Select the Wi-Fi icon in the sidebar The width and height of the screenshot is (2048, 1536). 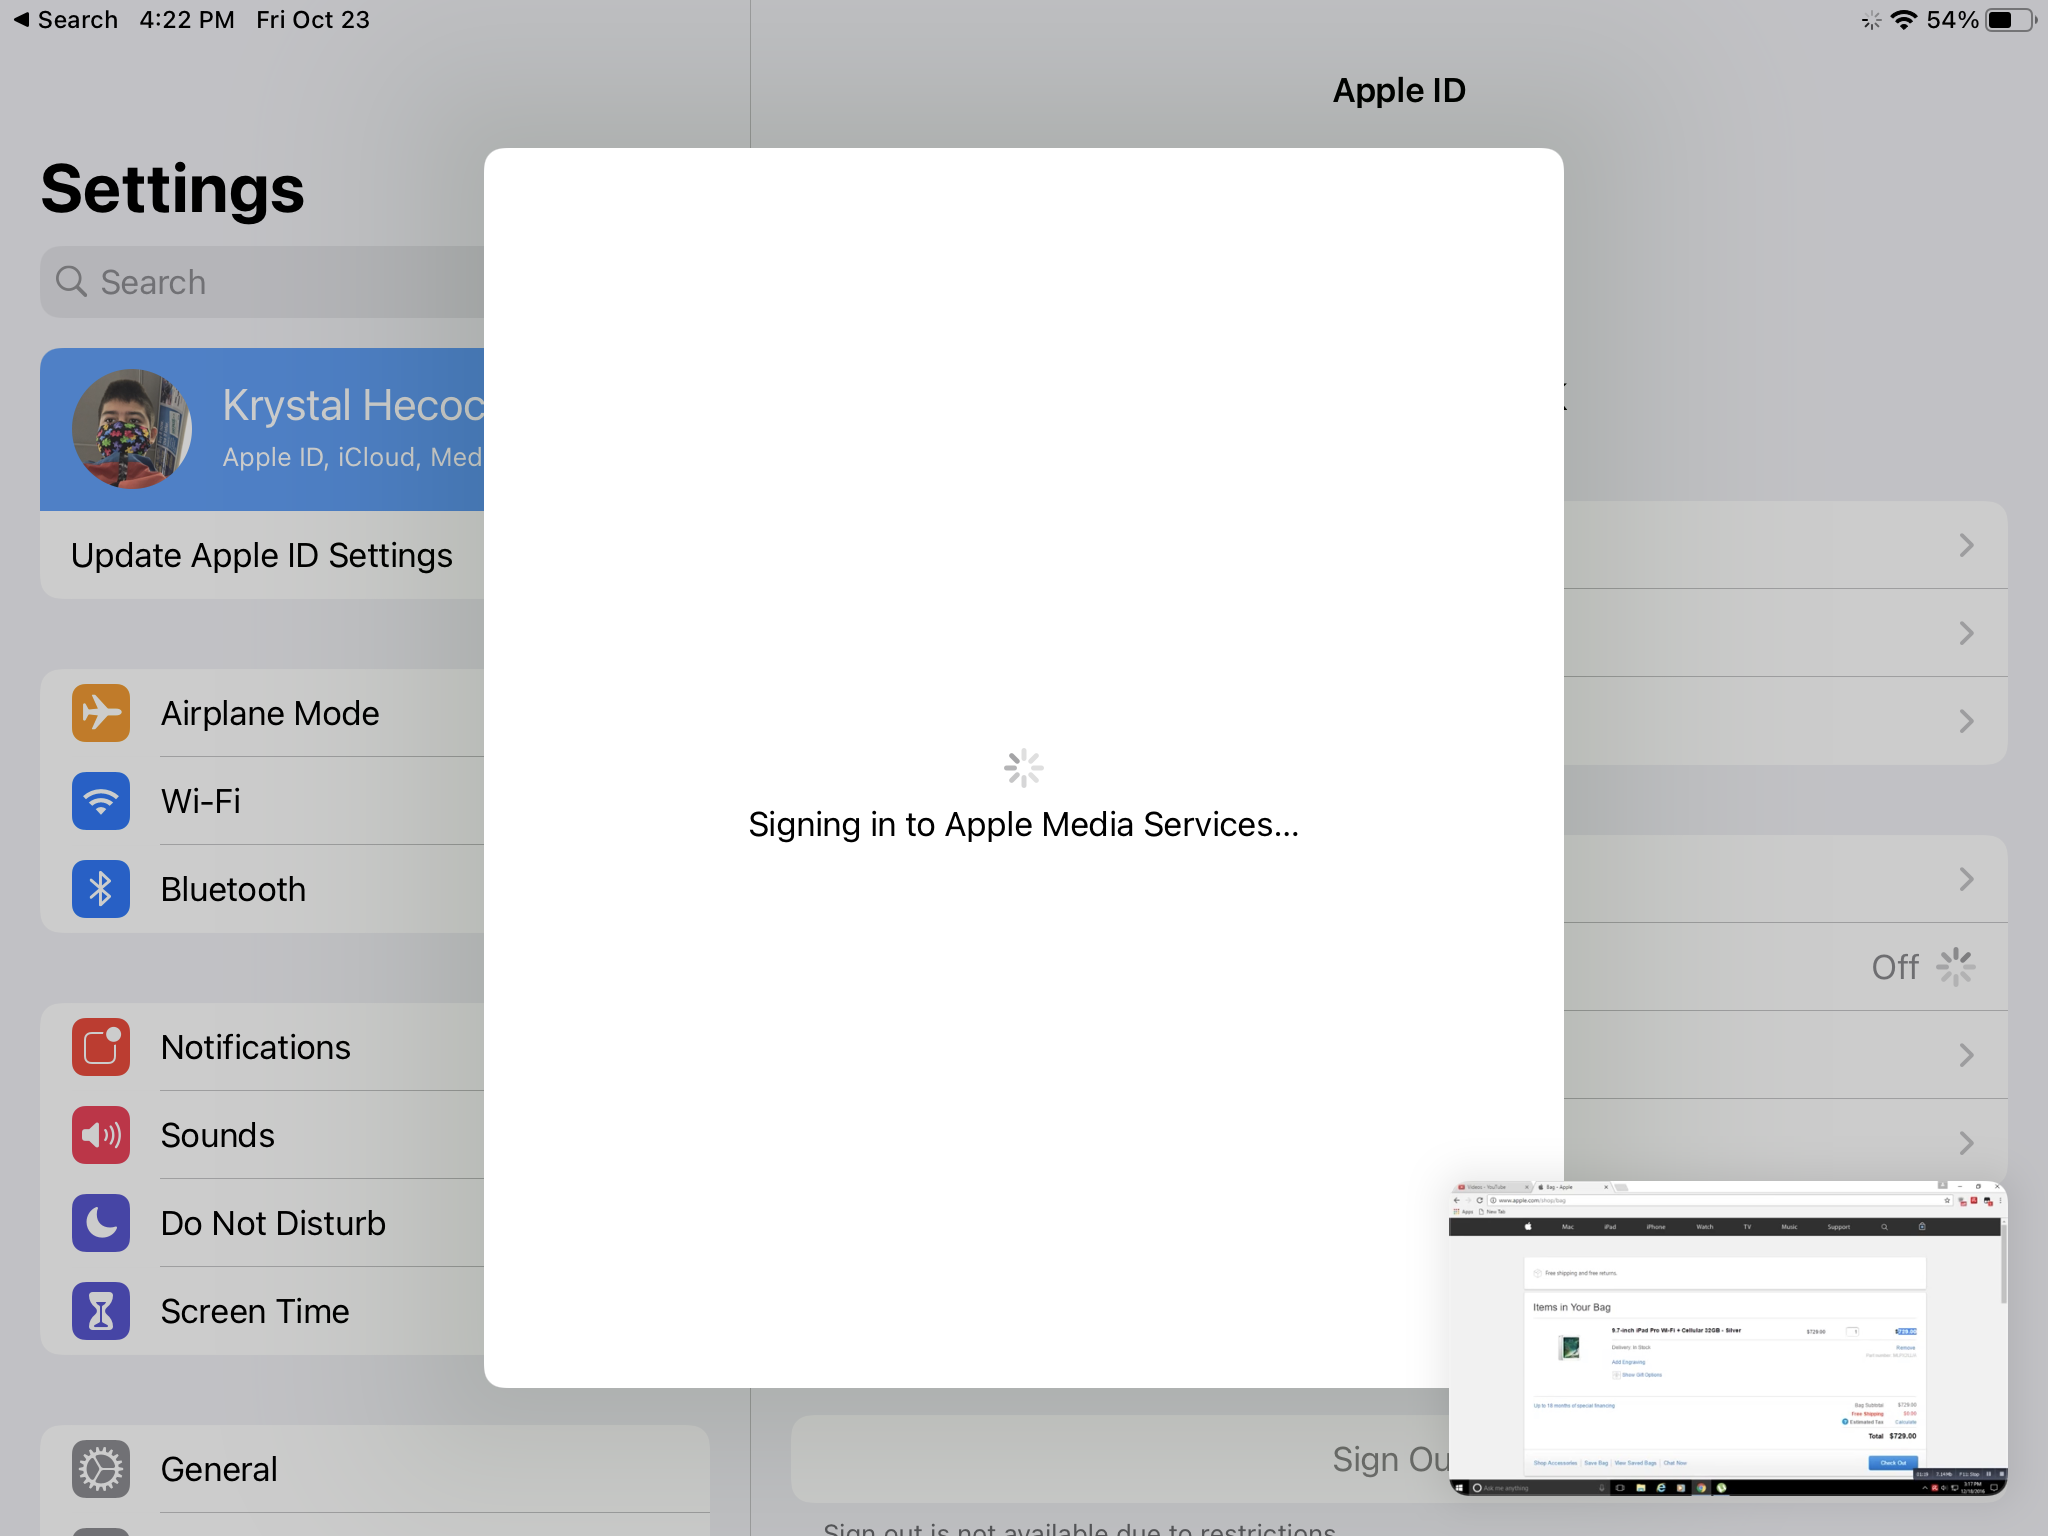[100, 801]
